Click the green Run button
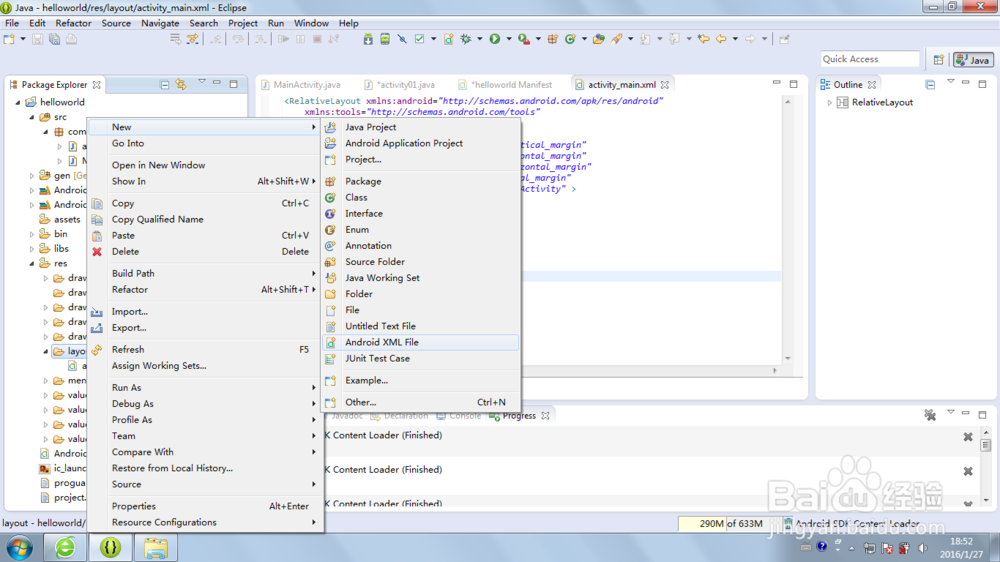Viewport: 1000px width, 562px height. pyautogui.click(x=494, y=39)
